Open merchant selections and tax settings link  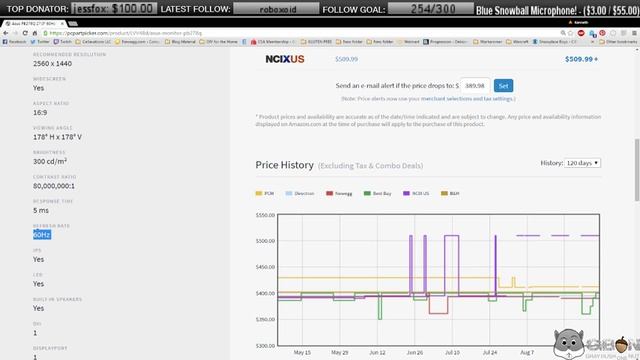click(x=467, y=99)
